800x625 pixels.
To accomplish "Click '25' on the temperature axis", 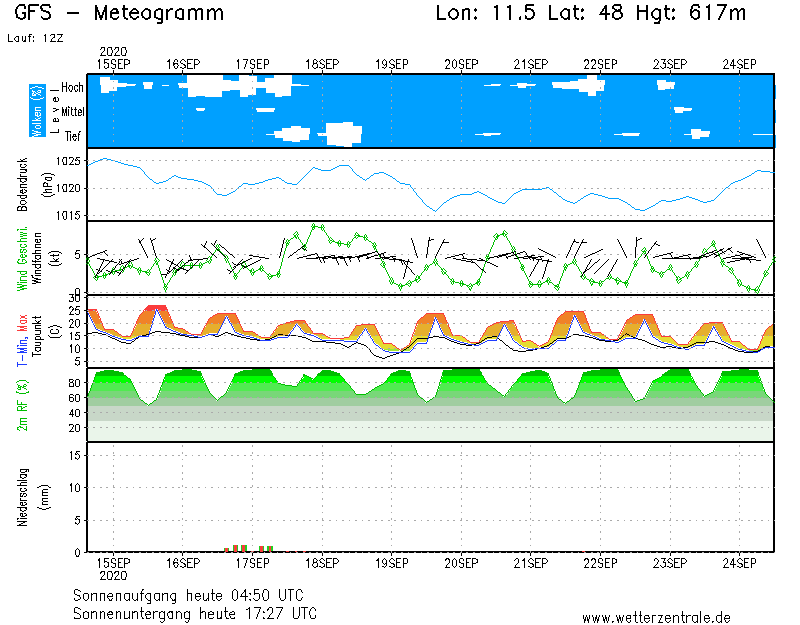I will (x=75, y=311).
